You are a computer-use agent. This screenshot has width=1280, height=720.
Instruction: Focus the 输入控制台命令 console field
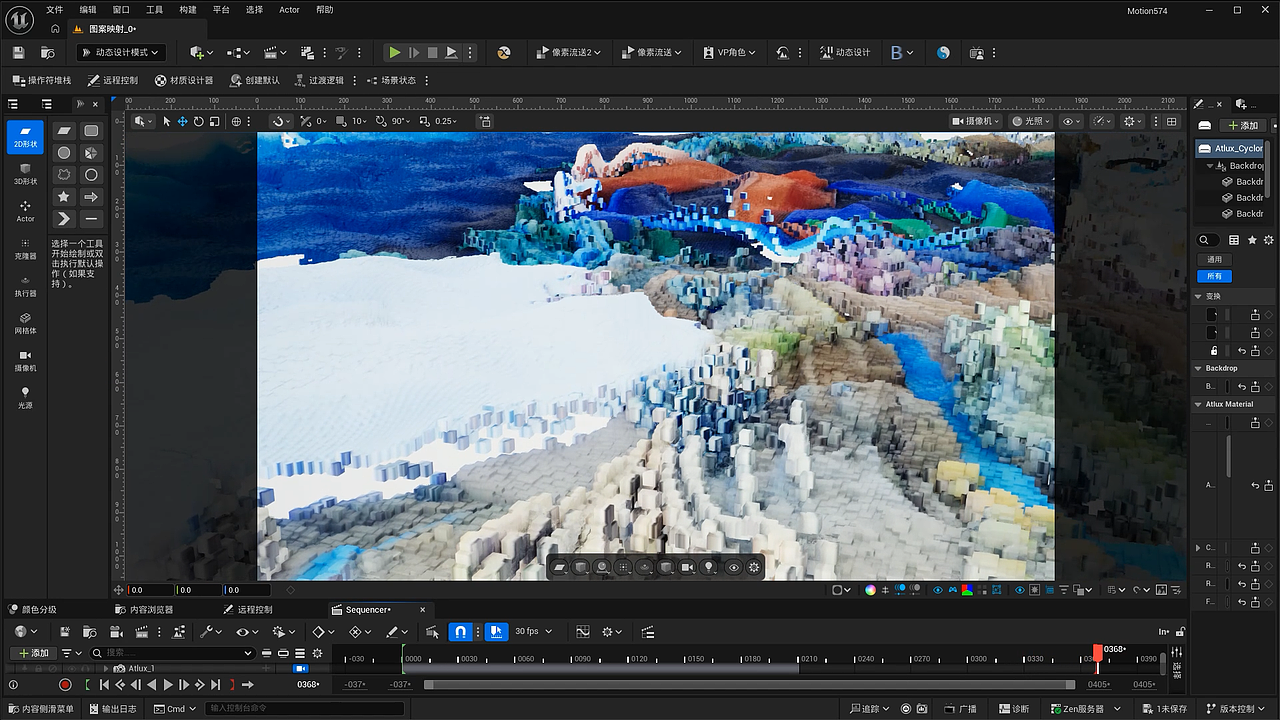click(x=304, y=709)
